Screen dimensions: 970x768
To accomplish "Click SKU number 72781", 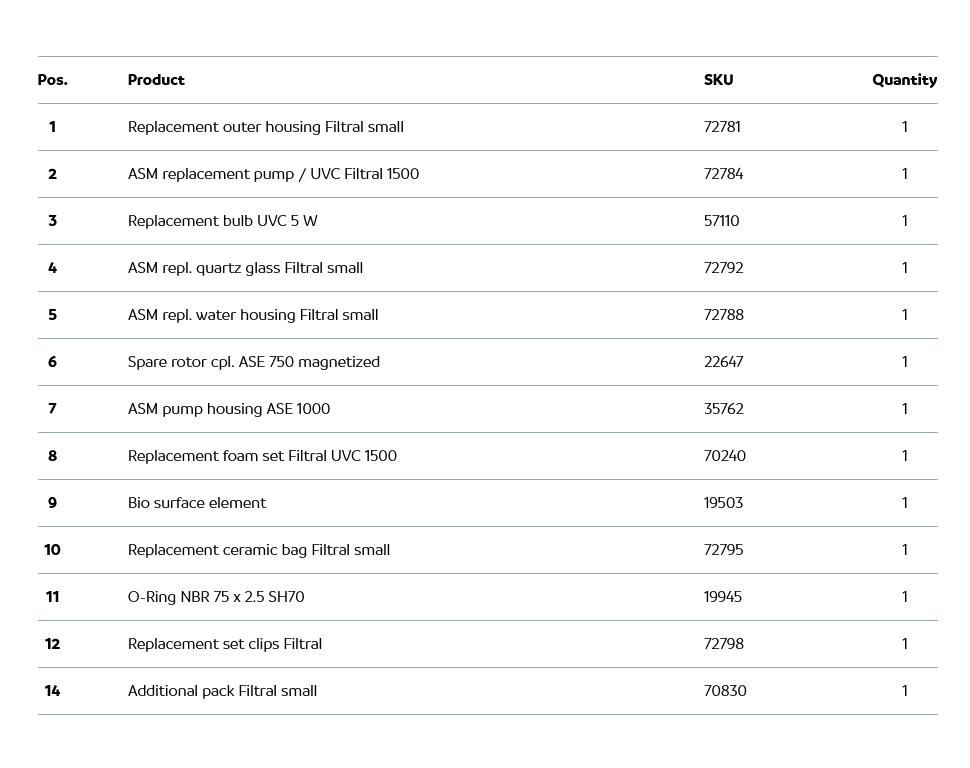I will click(722, 127).
